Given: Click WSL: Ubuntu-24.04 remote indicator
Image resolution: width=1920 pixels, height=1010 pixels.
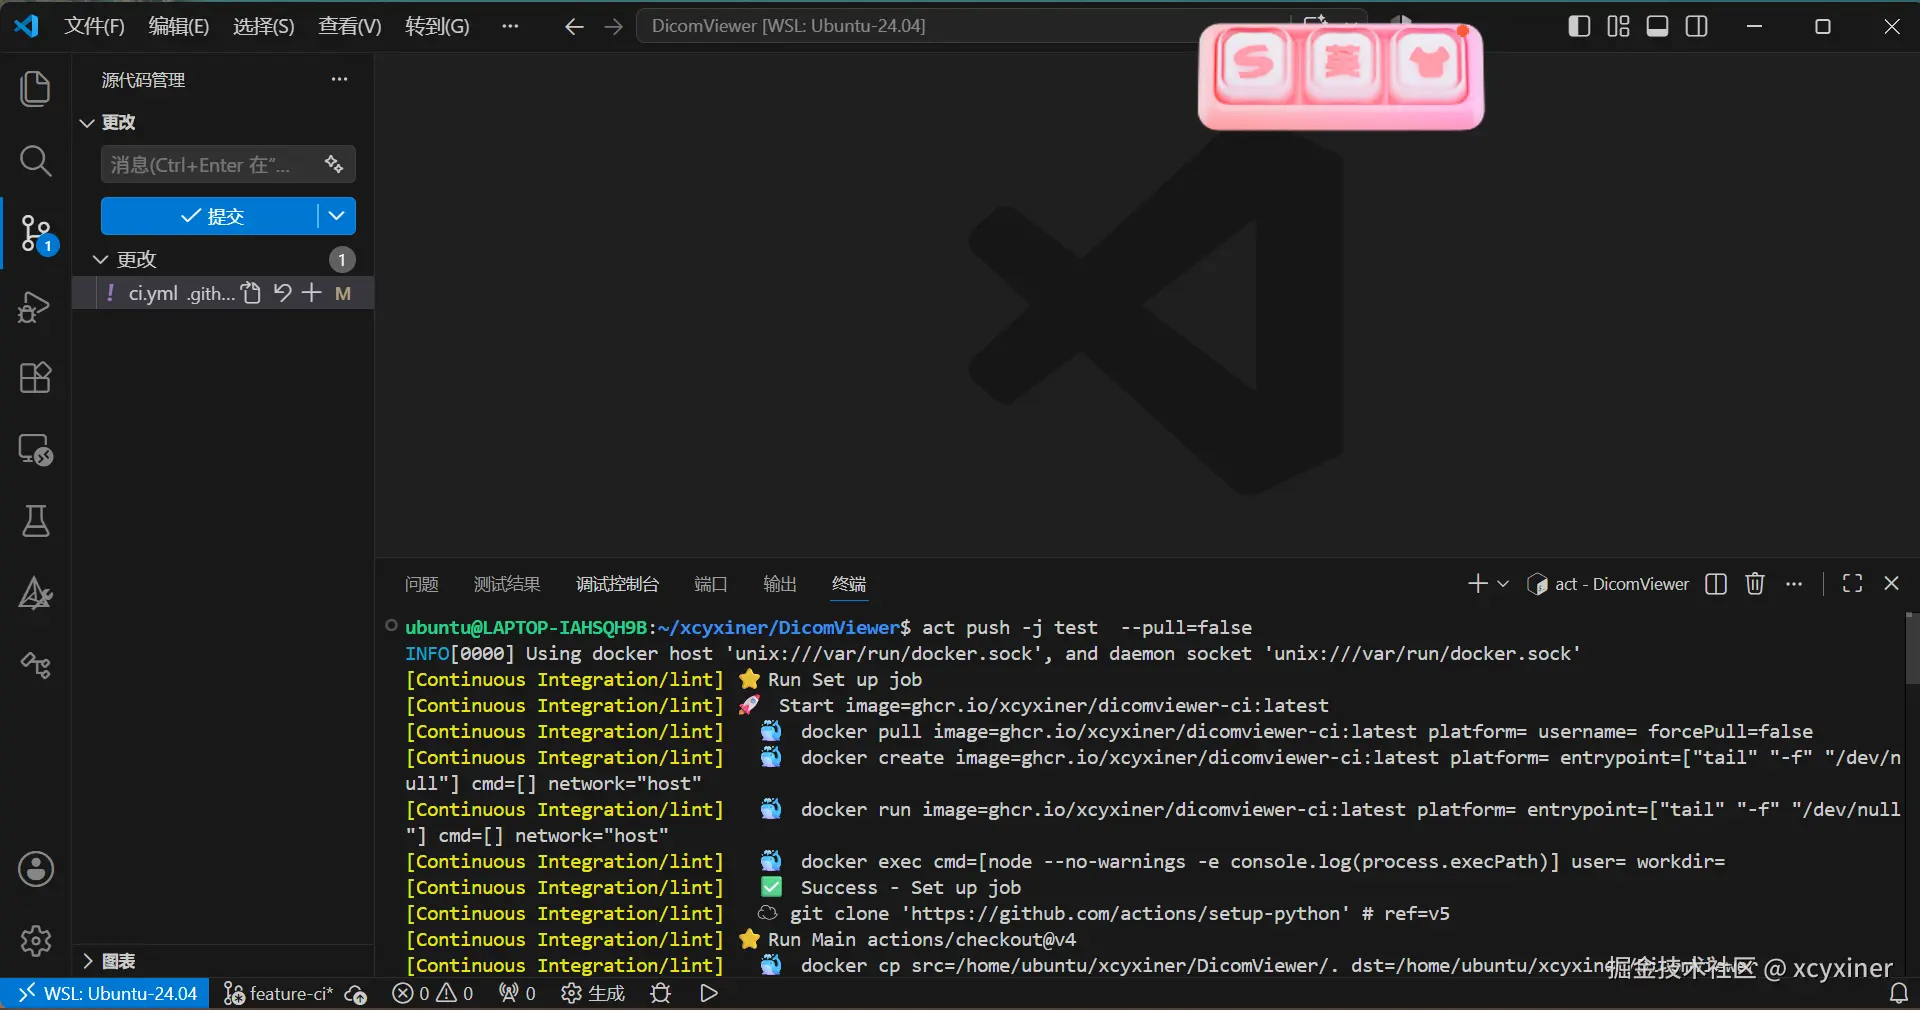Looking at the screenshot, I should [x=105, y=994].
